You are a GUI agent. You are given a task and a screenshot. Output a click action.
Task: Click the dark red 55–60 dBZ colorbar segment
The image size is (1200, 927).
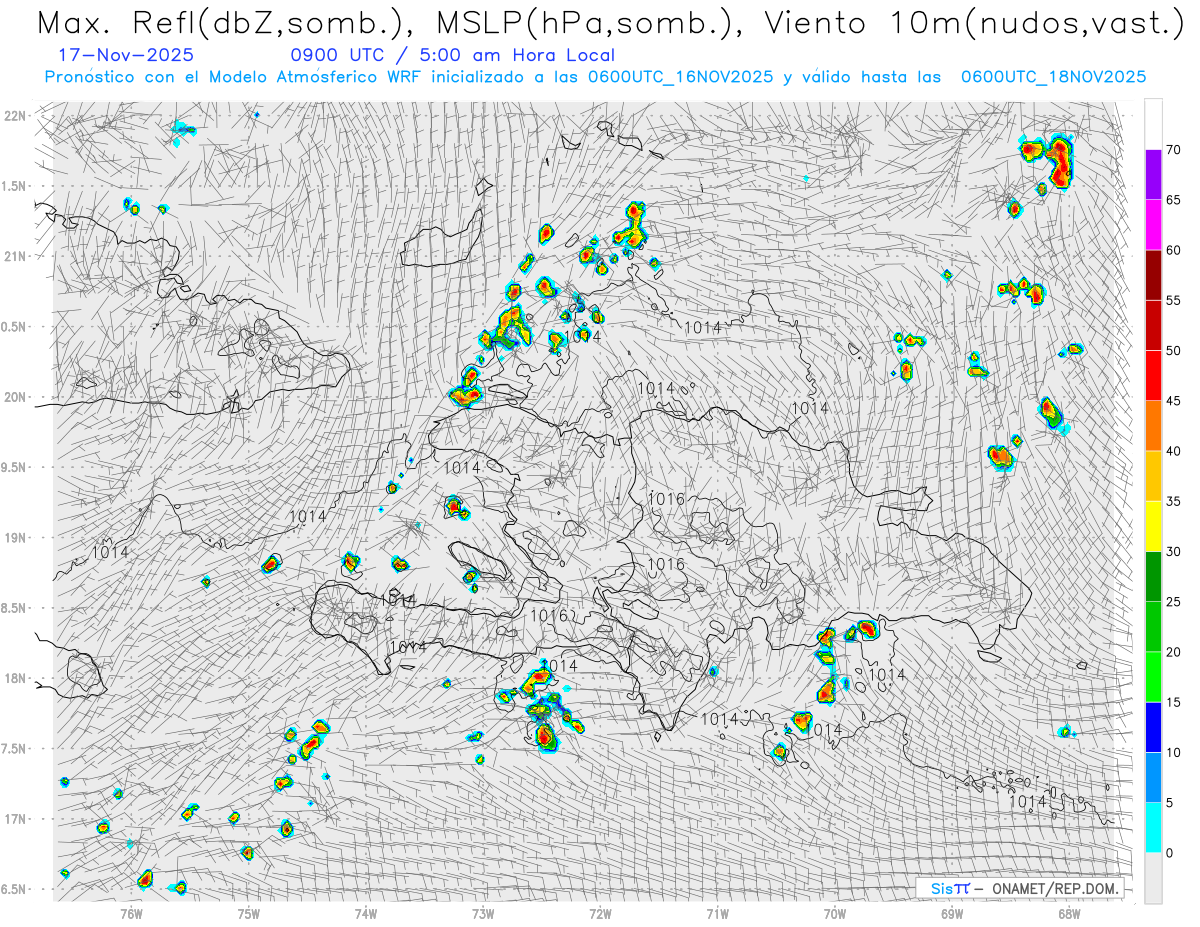coord(1153,275)
